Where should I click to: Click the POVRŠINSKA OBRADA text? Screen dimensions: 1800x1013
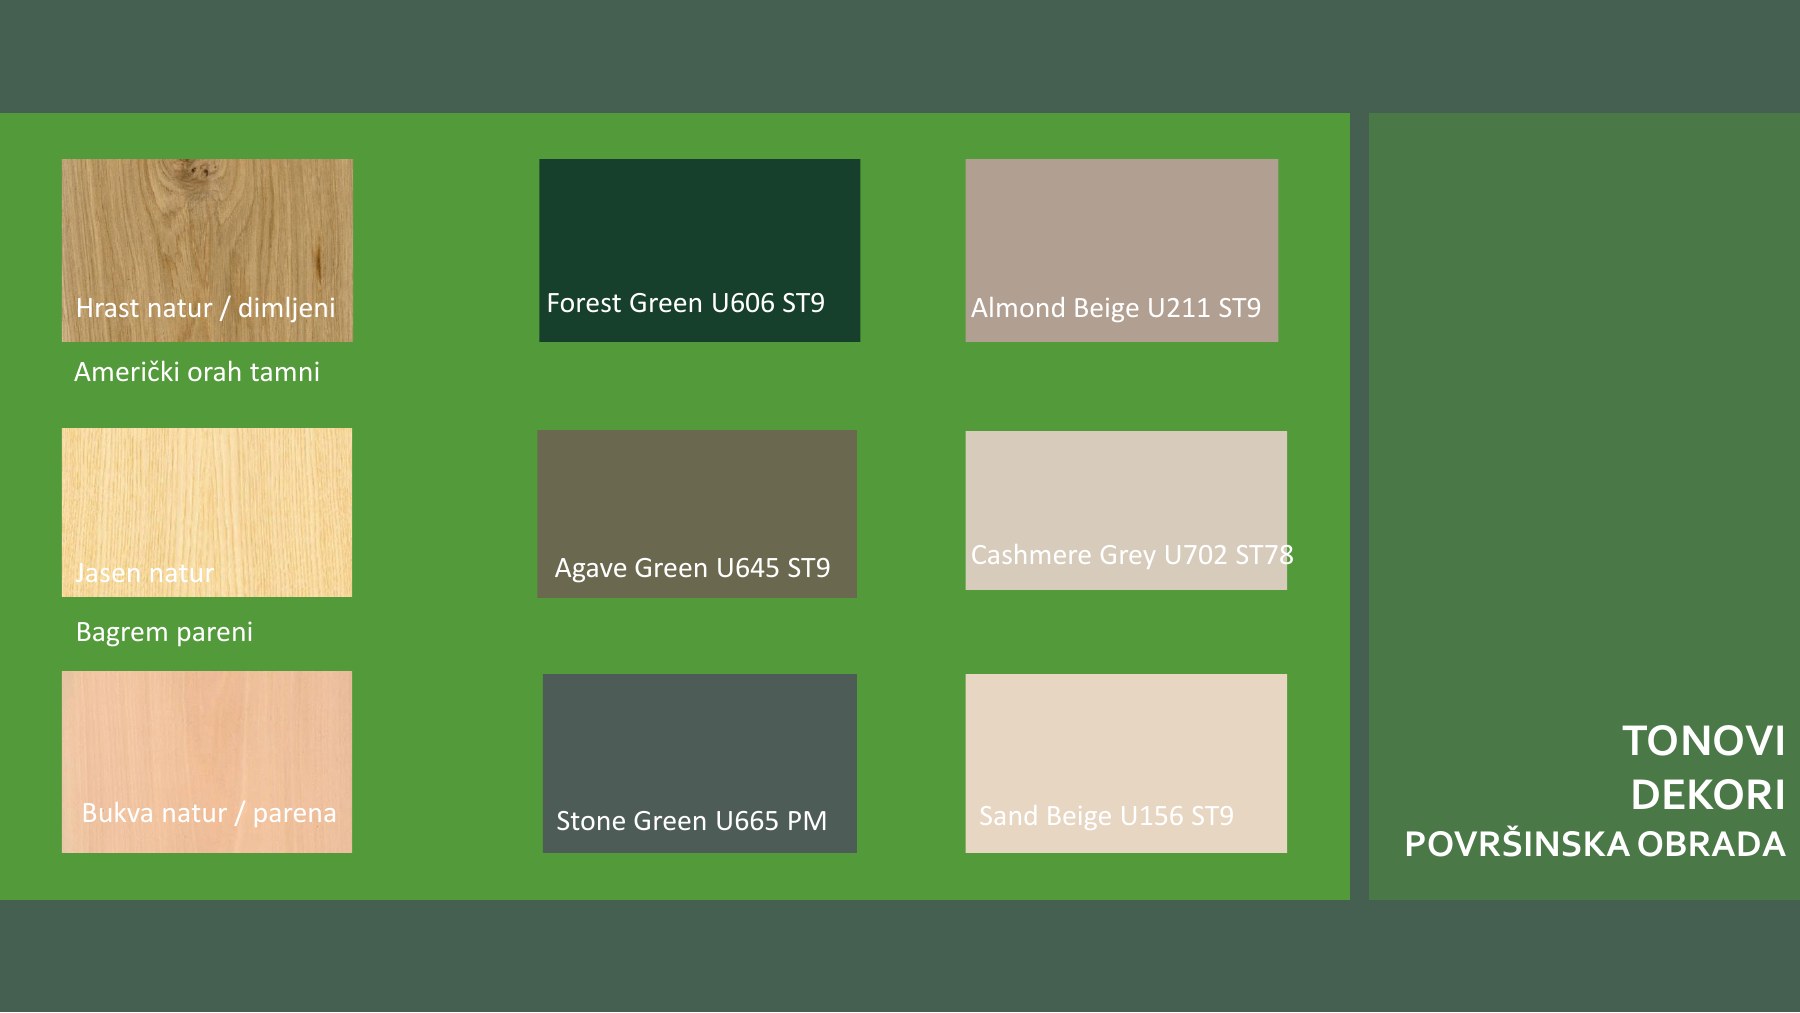click(1595, 843)
